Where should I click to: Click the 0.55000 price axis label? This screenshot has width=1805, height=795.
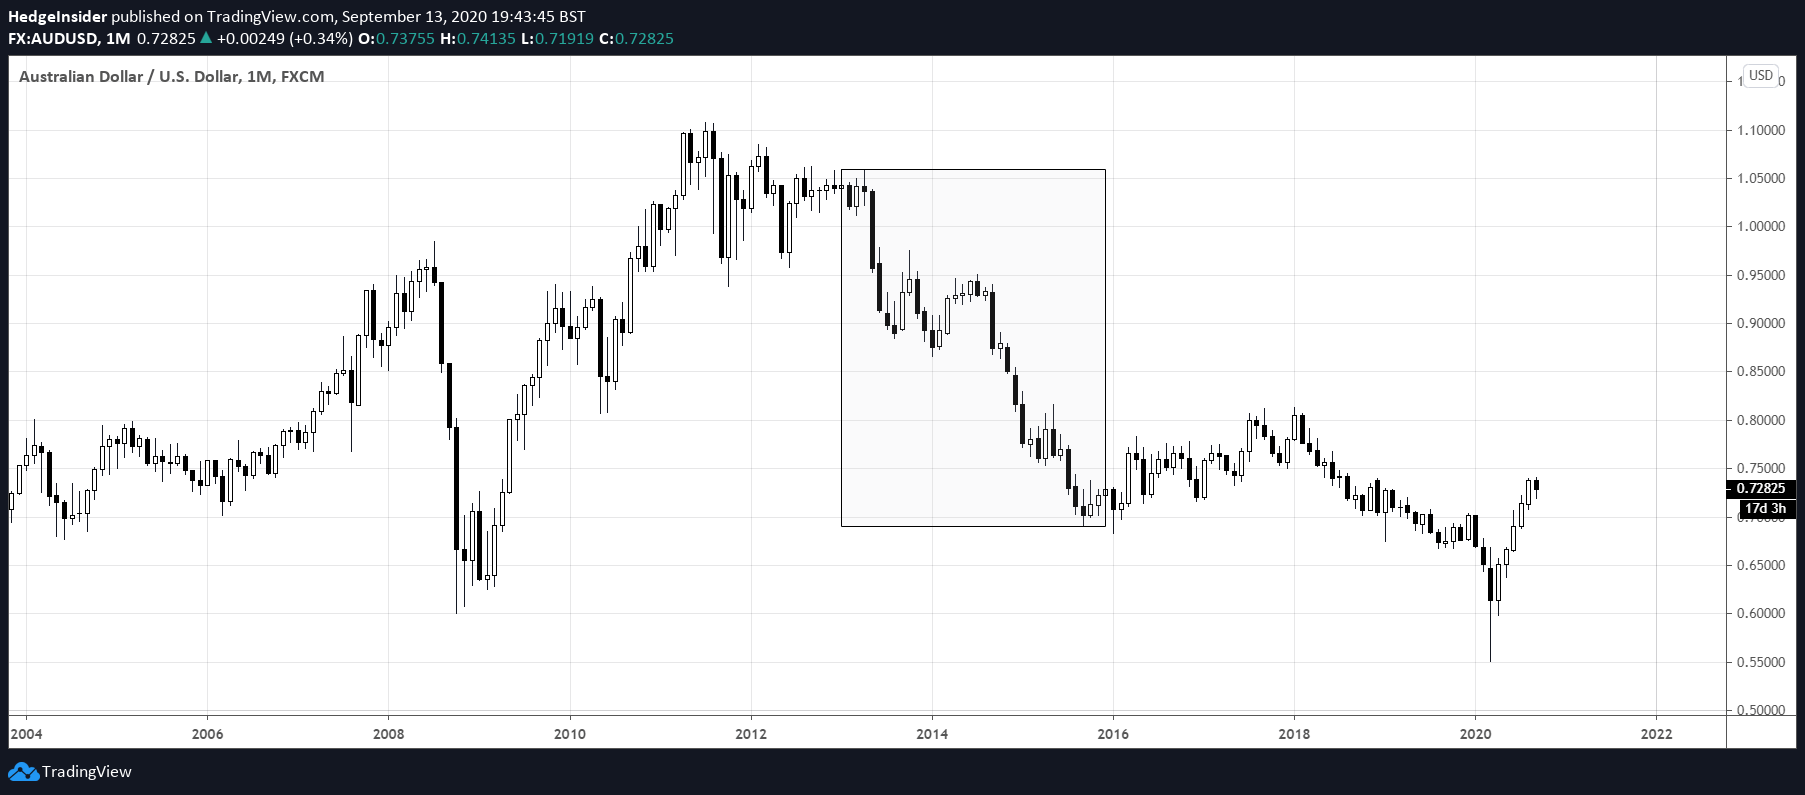coord(1760,662)
